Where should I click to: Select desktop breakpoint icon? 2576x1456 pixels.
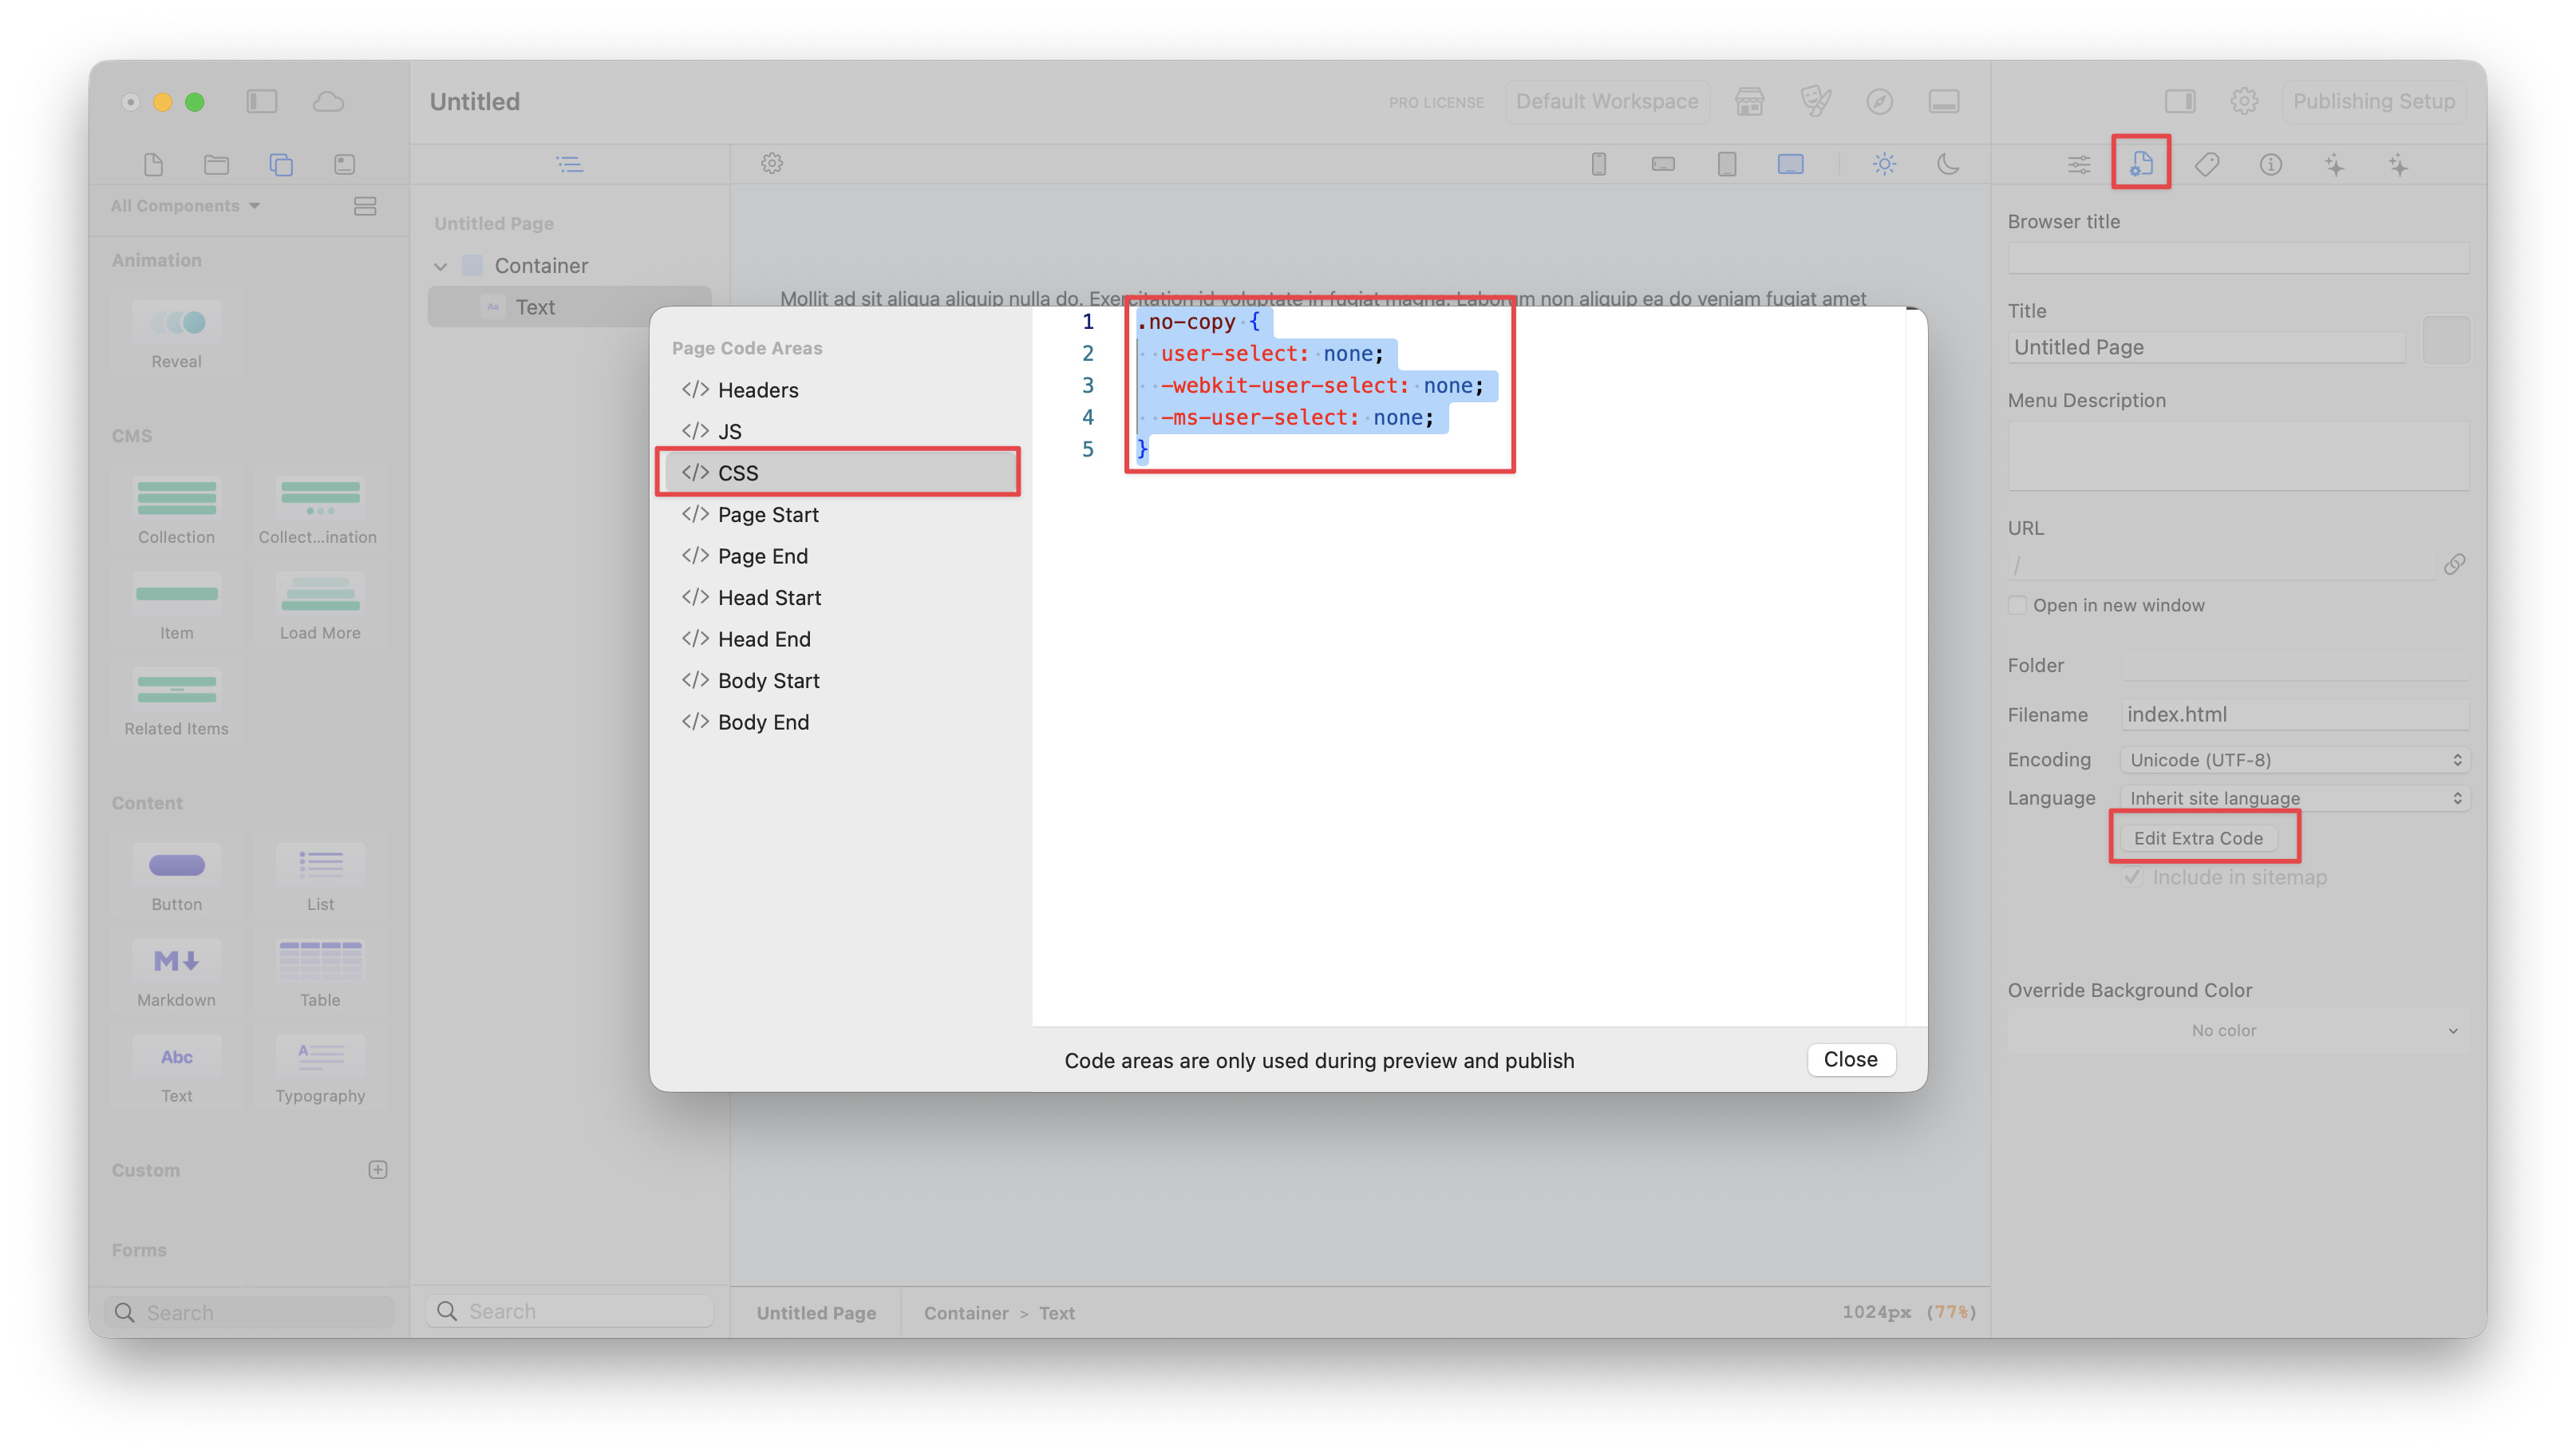tap(1791, 164)
